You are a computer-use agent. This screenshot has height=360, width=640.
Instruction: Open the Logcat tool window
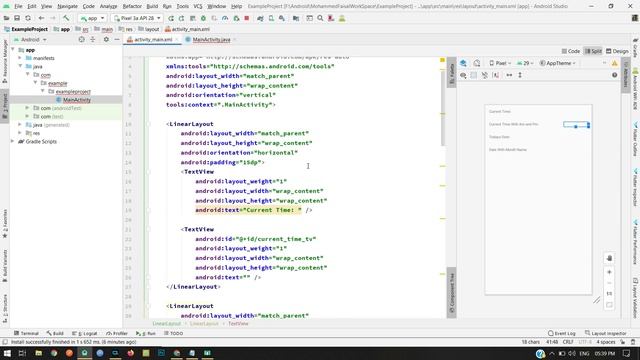pos(85,333)
